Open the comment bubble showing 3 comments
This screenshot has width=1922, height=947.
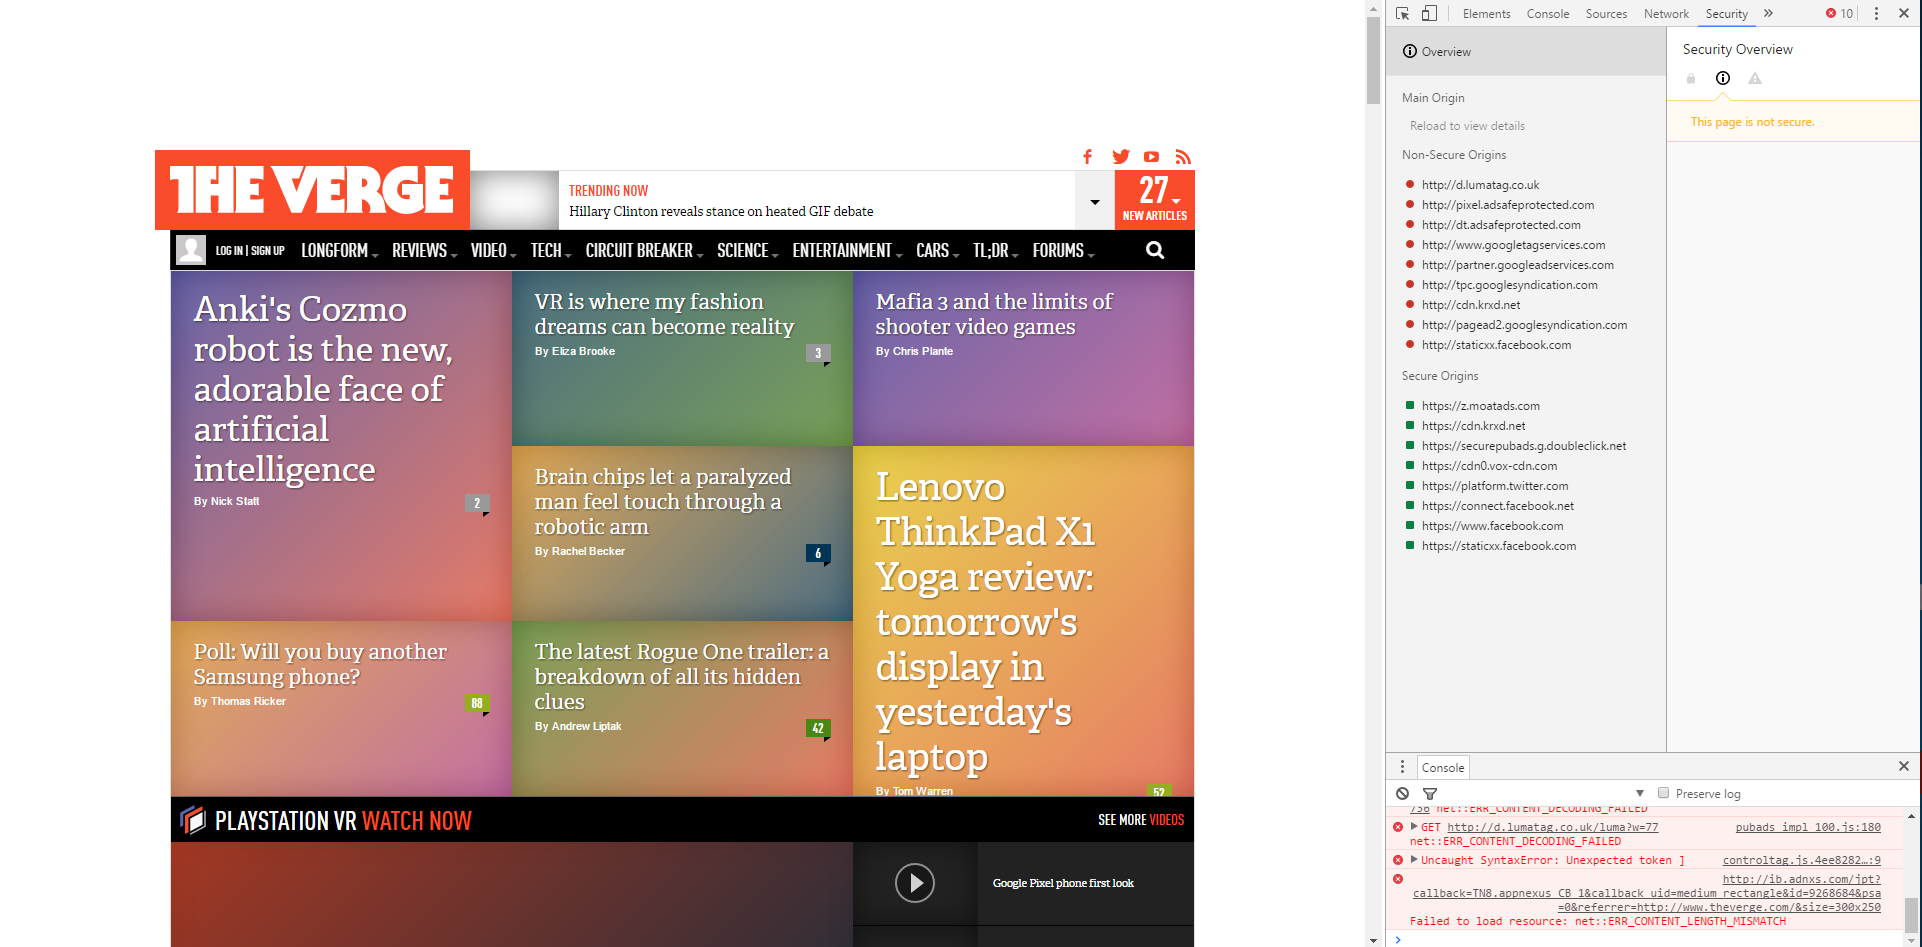tap(818, 353)
